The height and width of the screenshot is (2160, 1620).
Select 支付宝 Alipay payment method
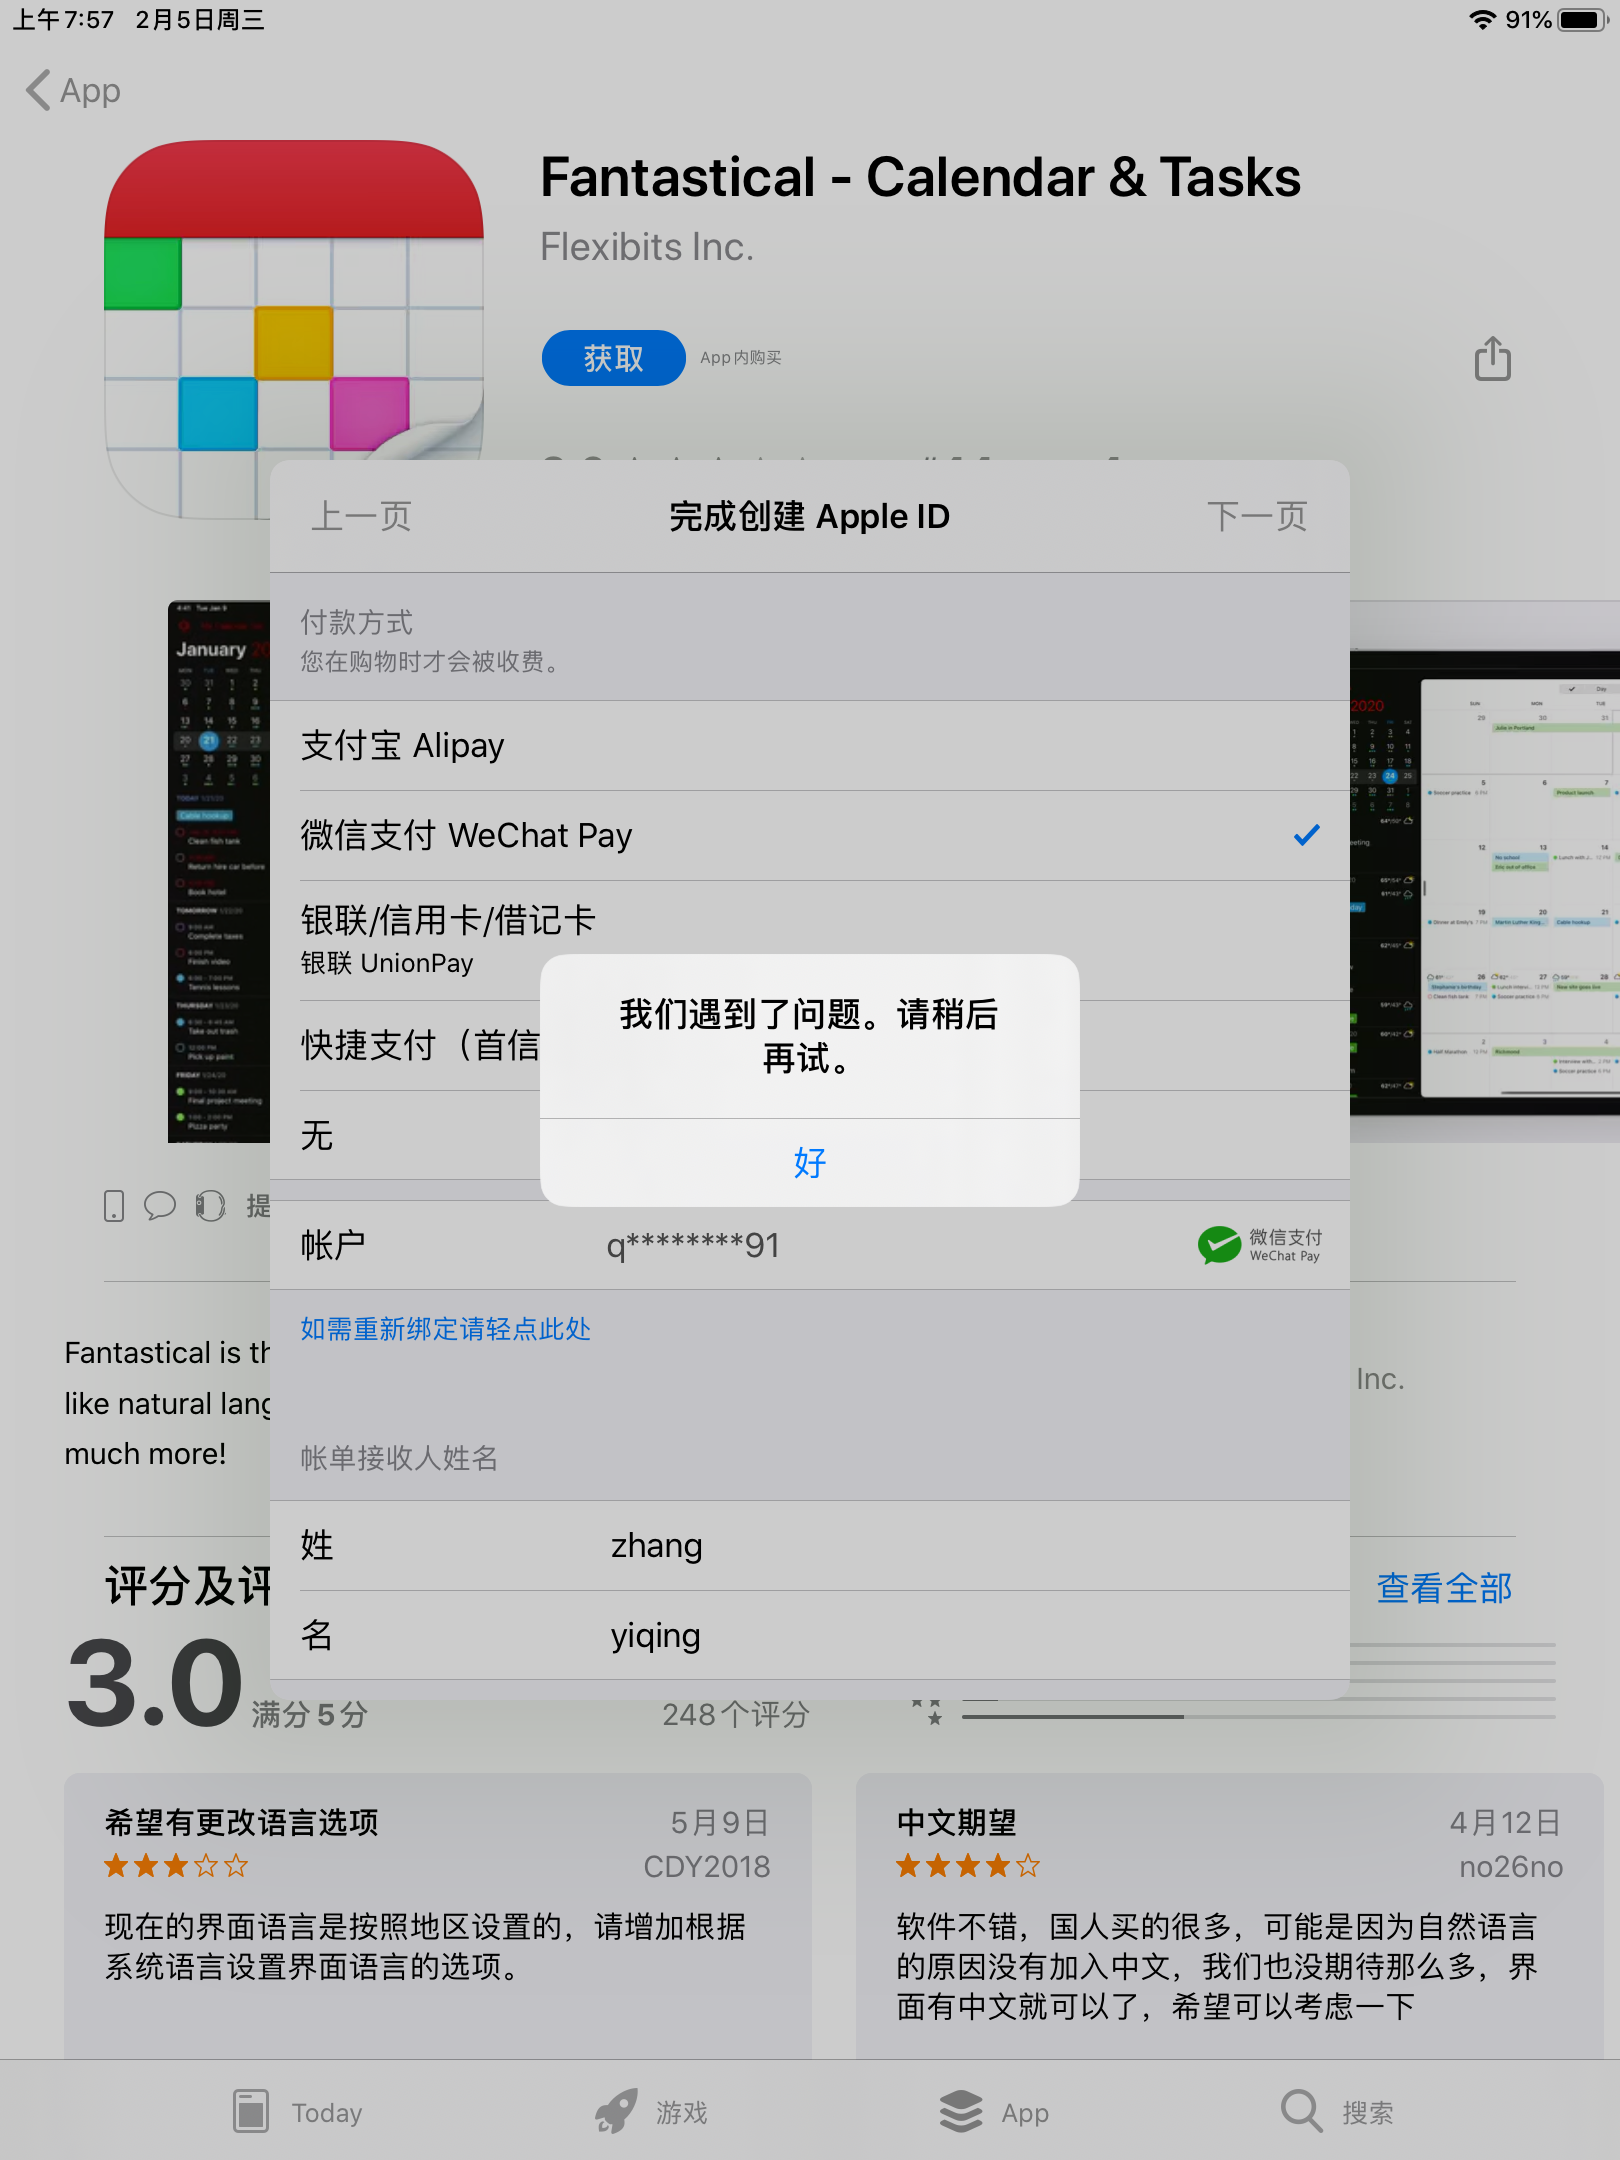(x=810, y=746)
